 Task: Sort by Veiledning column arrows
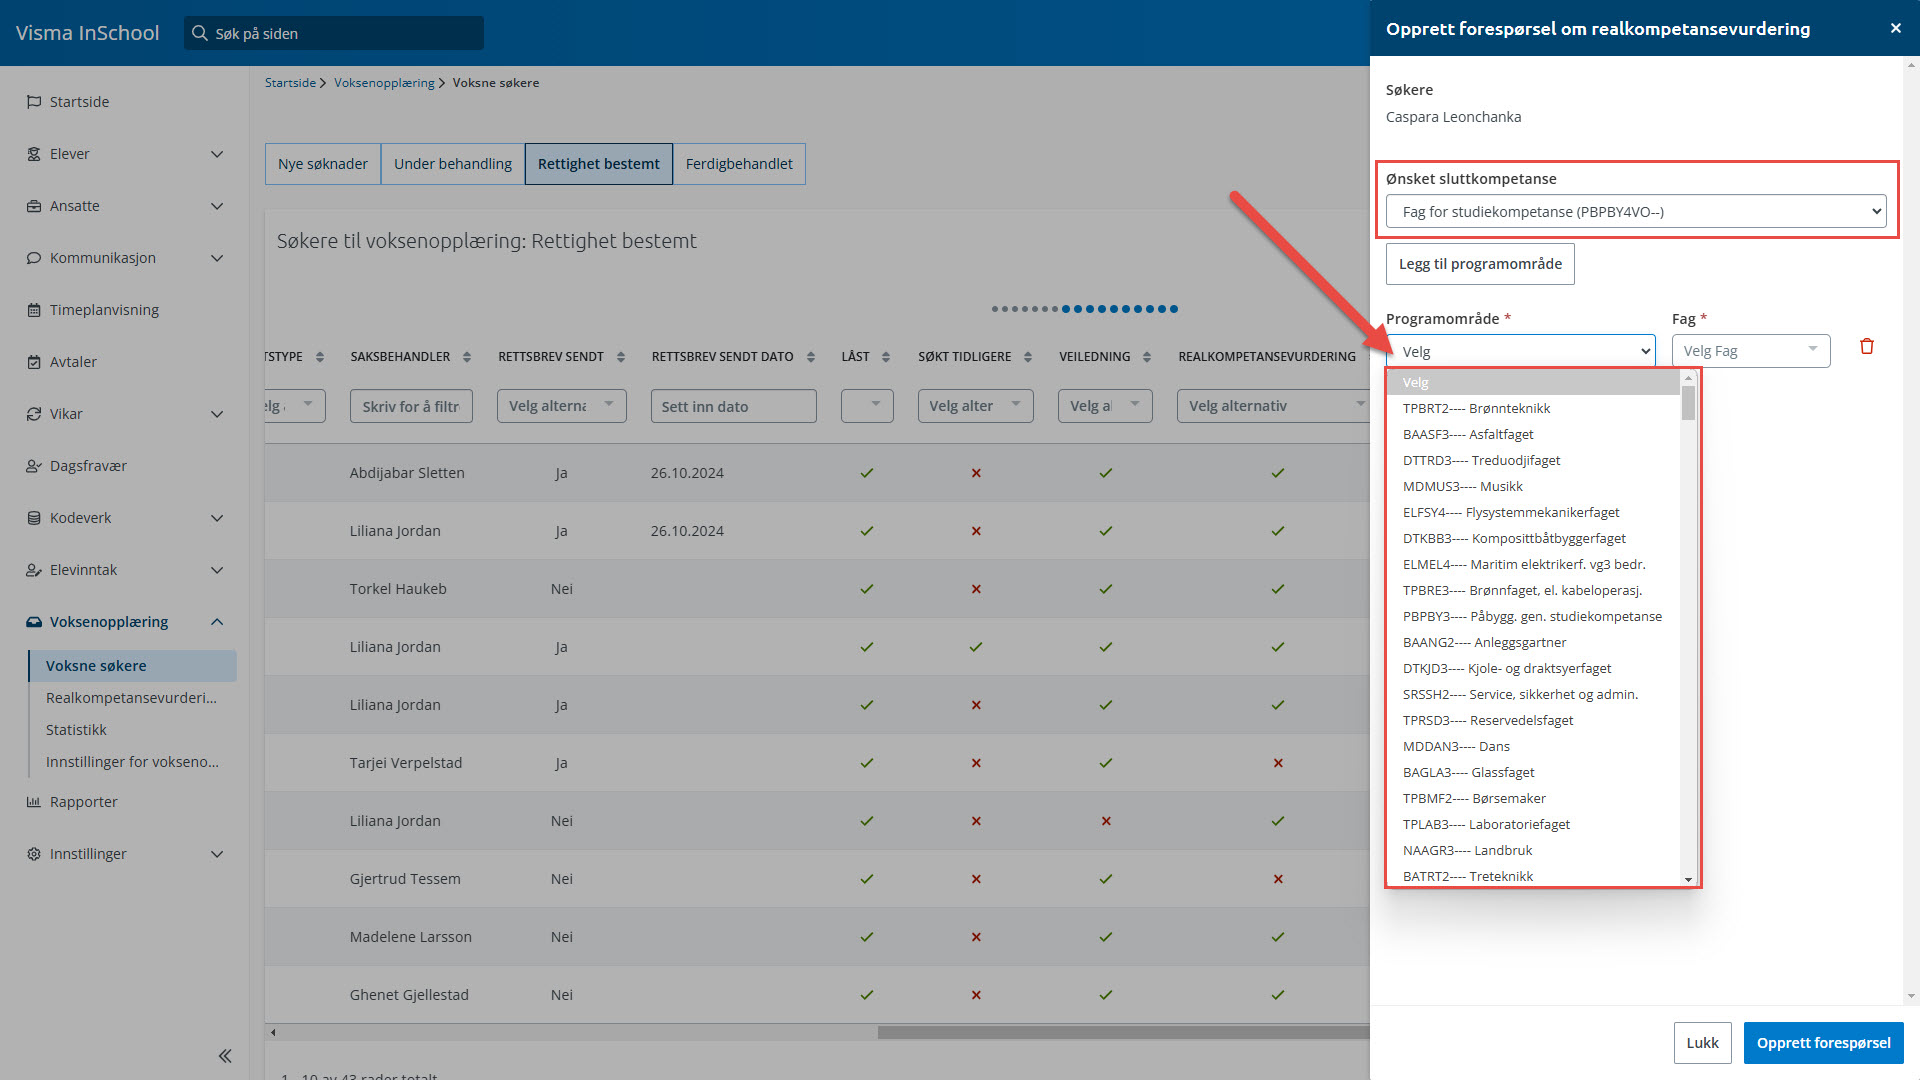[1147, 357]
